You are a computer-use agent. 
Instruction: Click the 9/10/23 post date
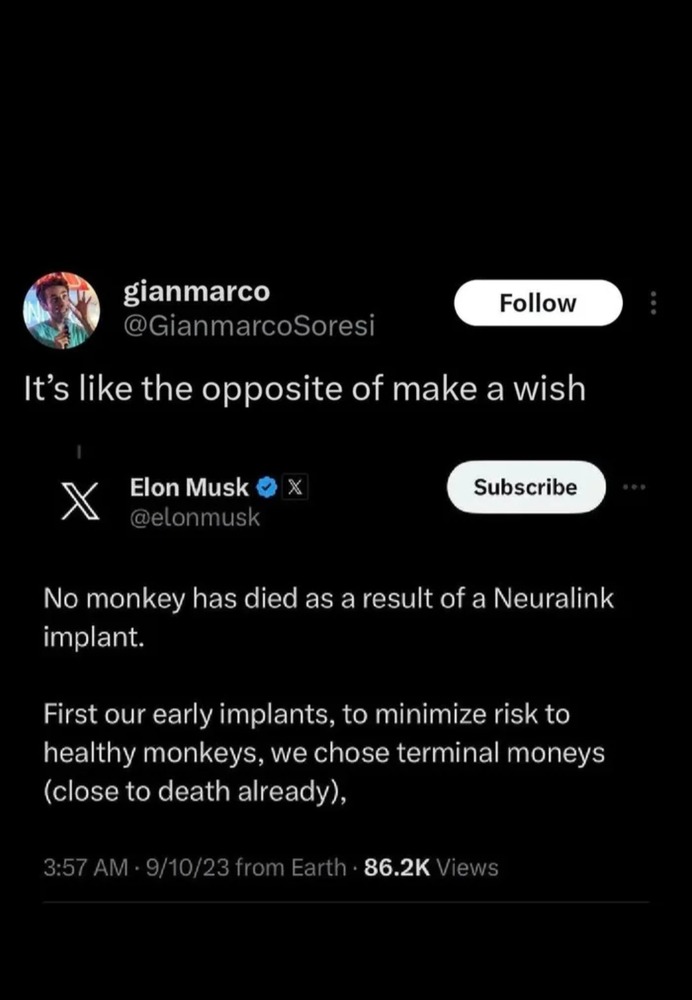pos(188,867)
